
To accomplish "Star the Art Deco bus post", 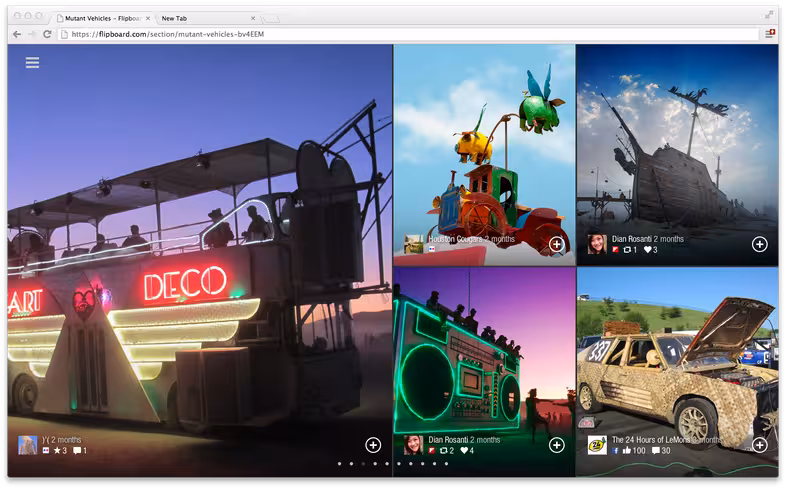I will click(x=57, y=450).
